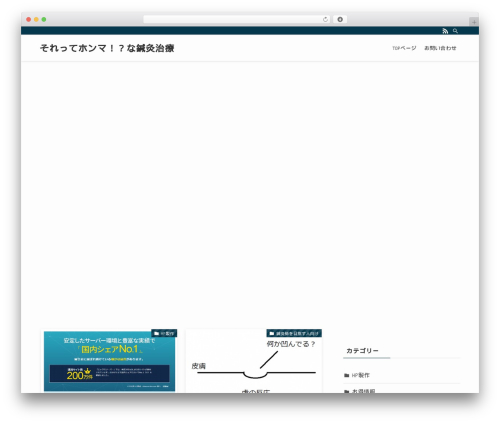Screen dimensions: 500x423
Task: Open the search magnifier icon
Action: click(x=455, y=31)
